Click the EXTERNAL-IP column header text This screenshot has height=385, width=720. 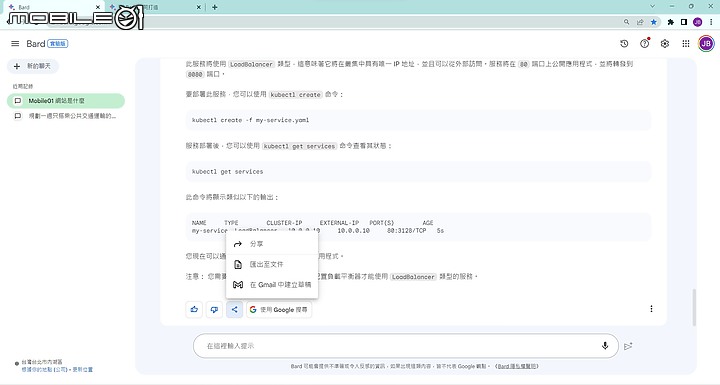point(339,223)
